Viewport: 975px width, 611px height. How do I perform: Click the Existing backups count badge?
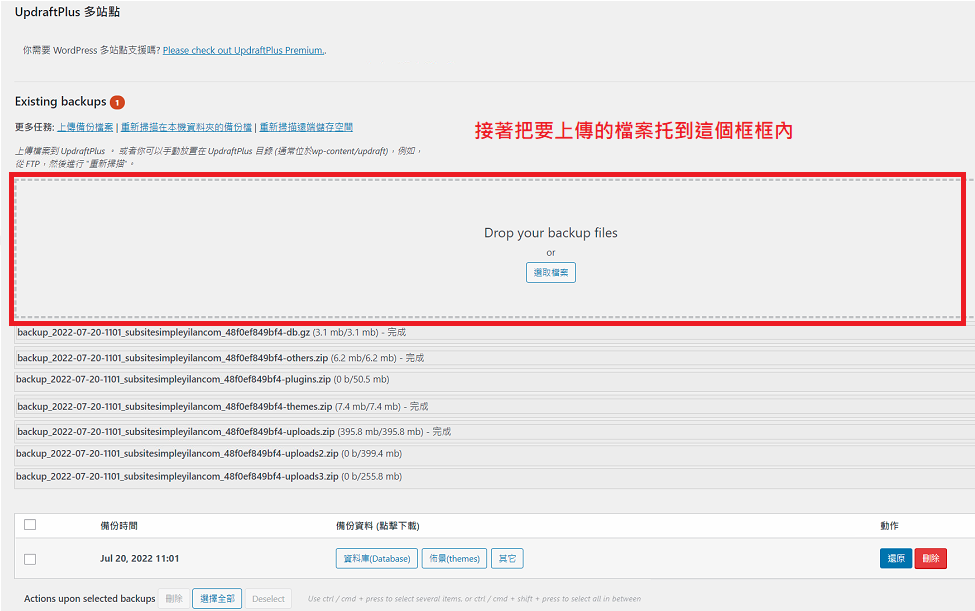point(118,102)
